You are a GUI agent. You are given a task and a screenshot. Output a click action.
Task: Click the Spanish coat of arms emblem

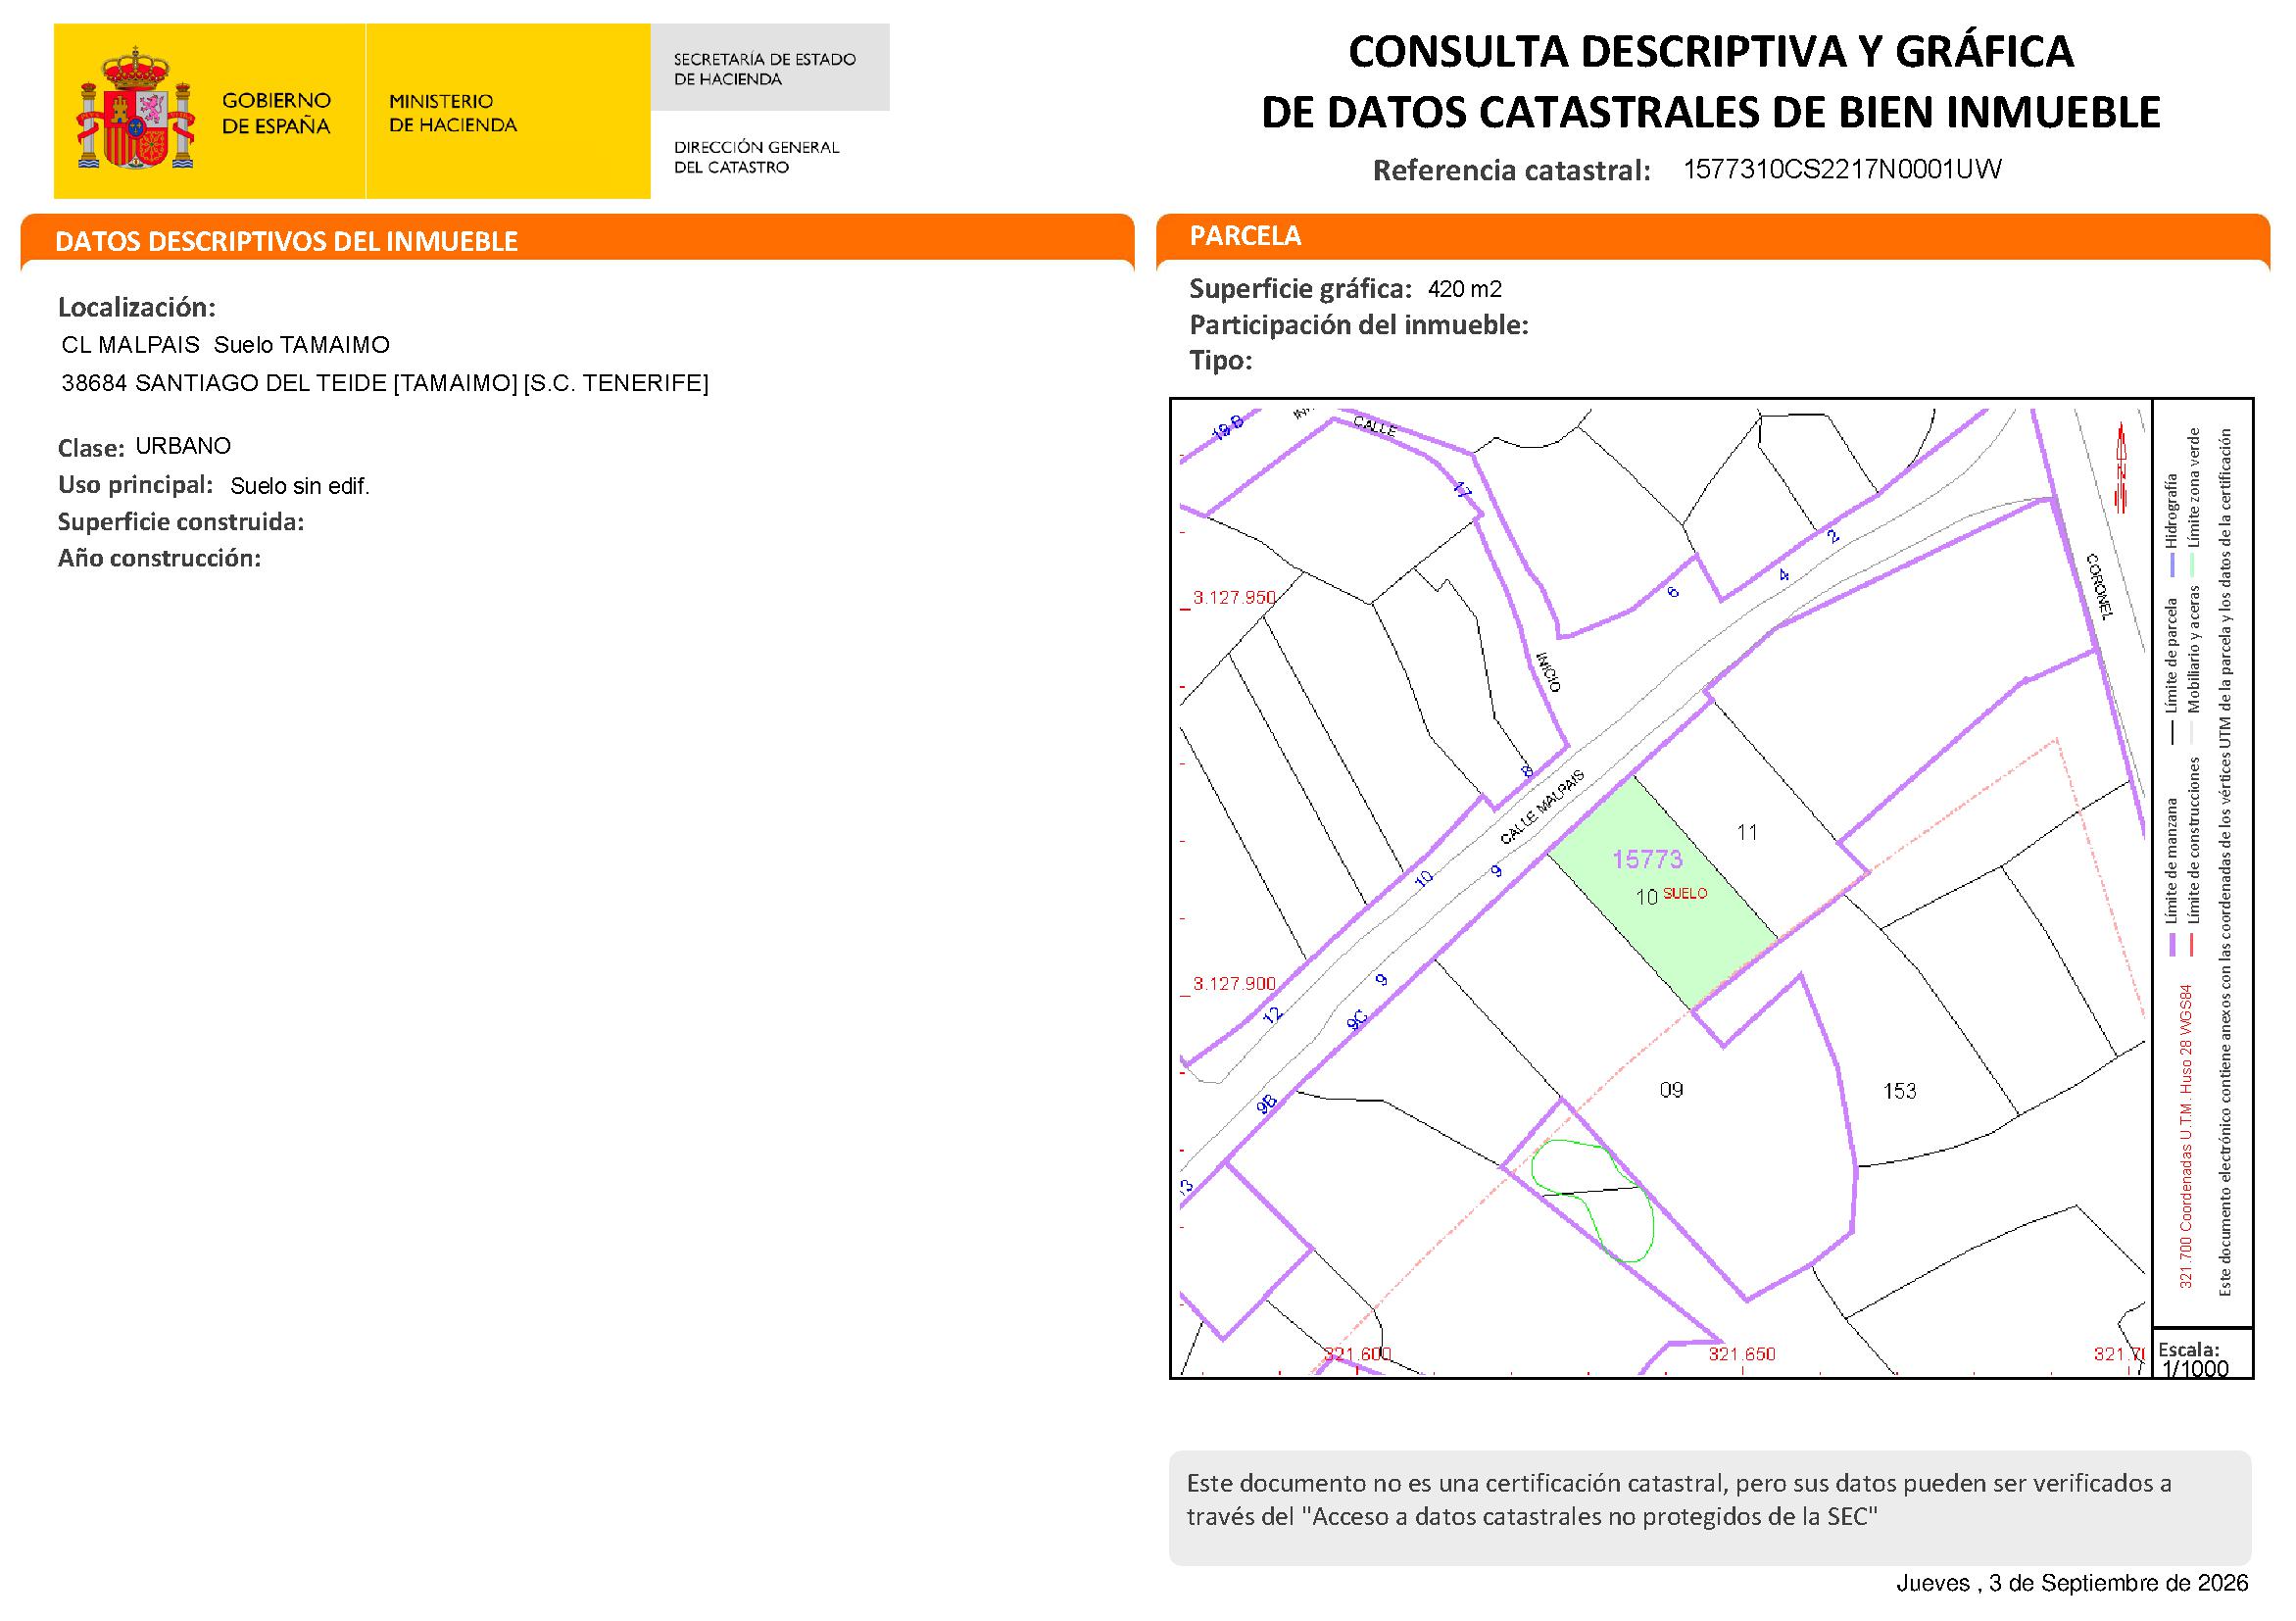click(x=135, y=108)
